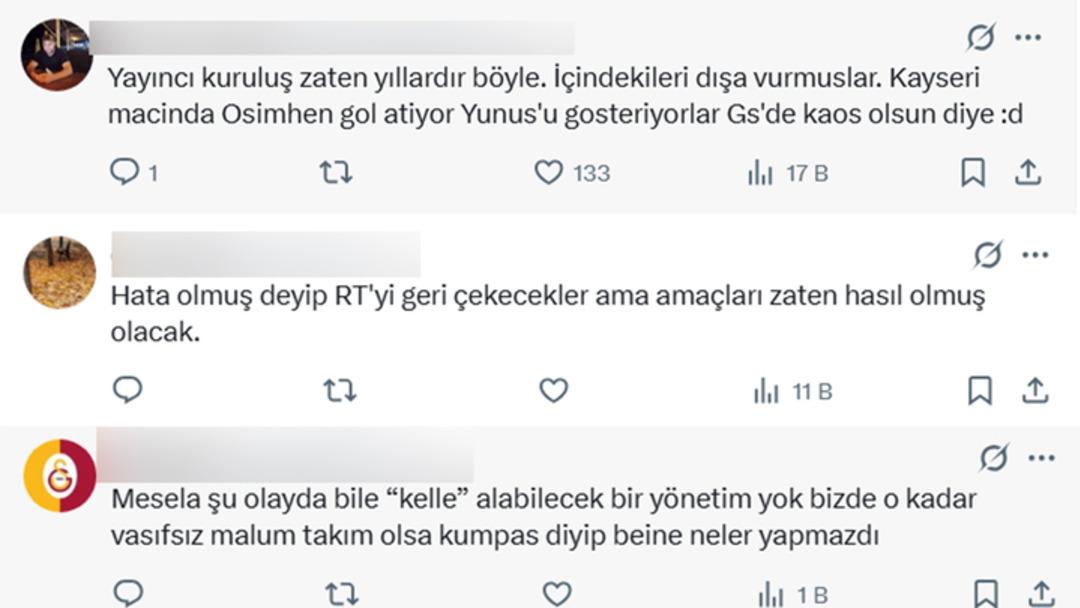View analytics showing 17 B views

pos(761,174)
